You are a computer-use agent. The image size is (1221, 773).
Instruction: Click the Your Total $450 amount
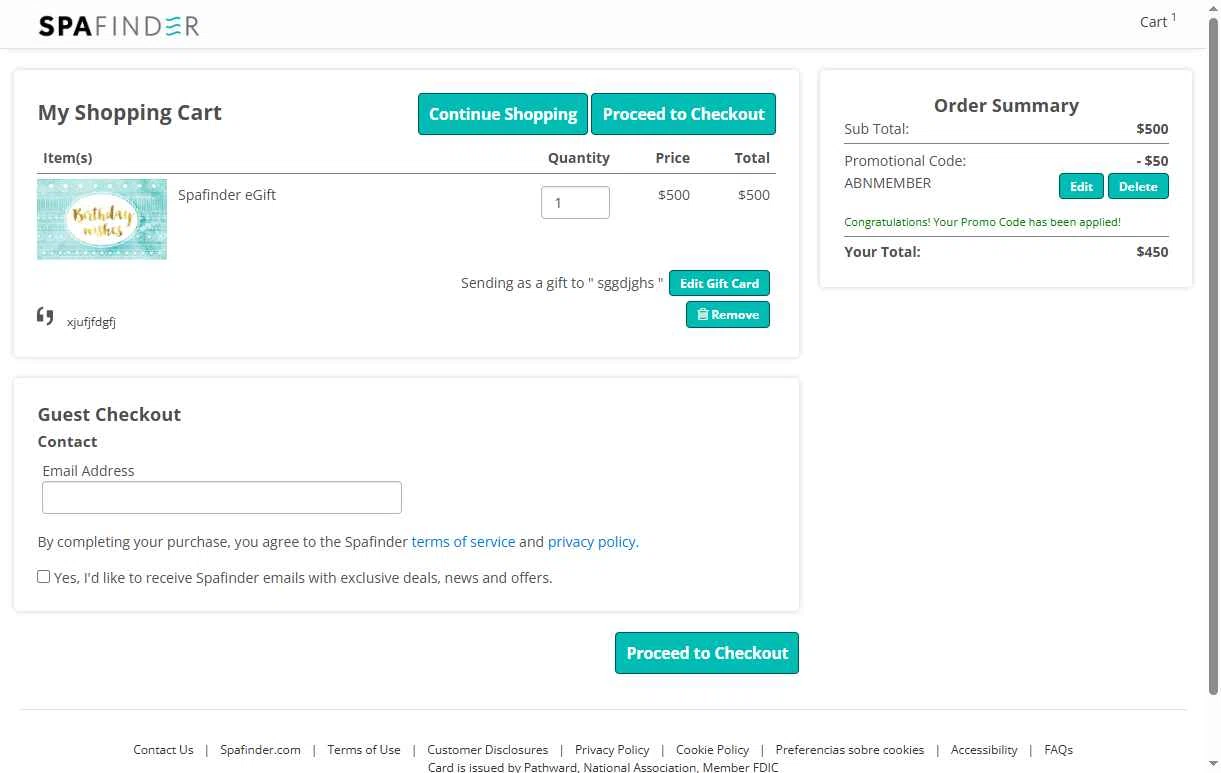coord(1152,252)
